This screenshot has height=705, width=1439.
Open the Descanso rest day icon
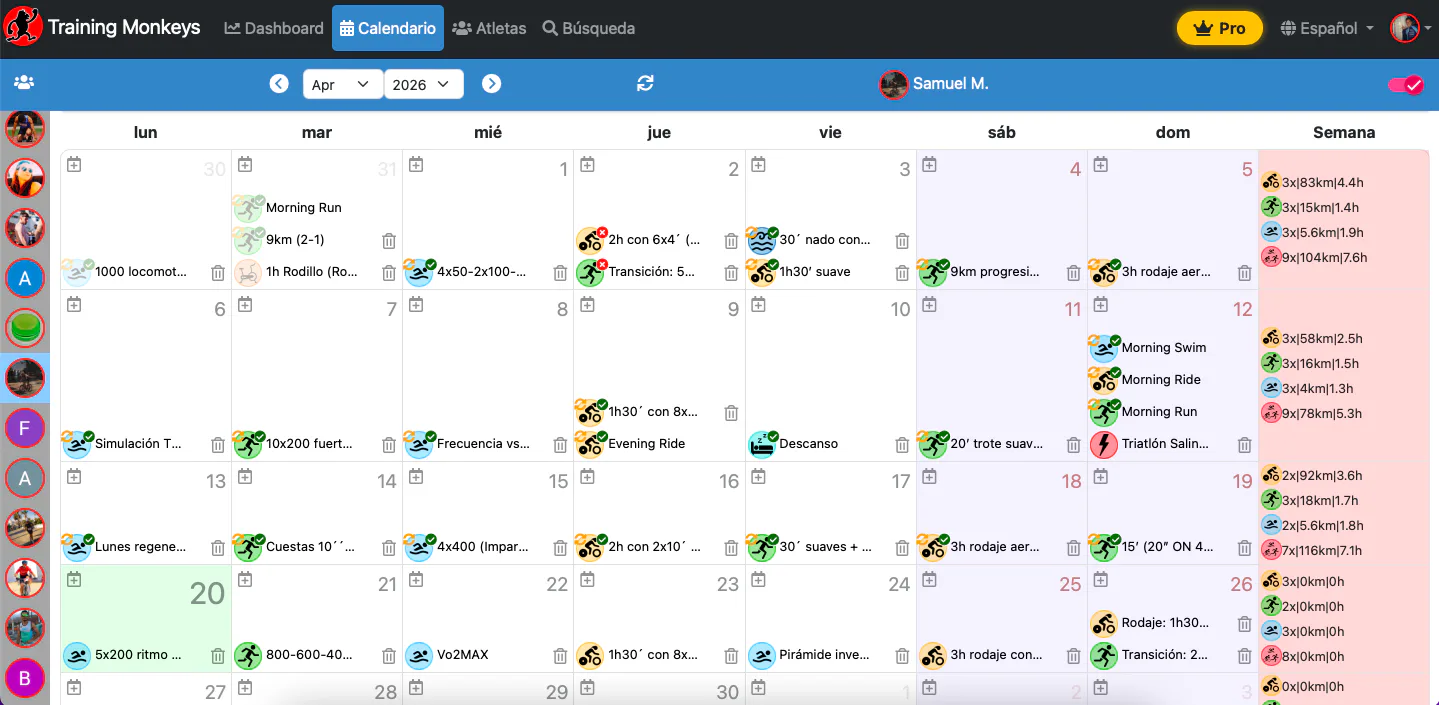[762, 444]
